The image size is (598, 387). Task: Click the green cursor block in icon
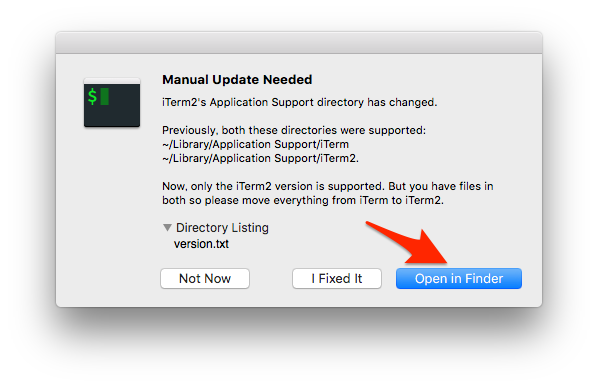click(105, 96)
